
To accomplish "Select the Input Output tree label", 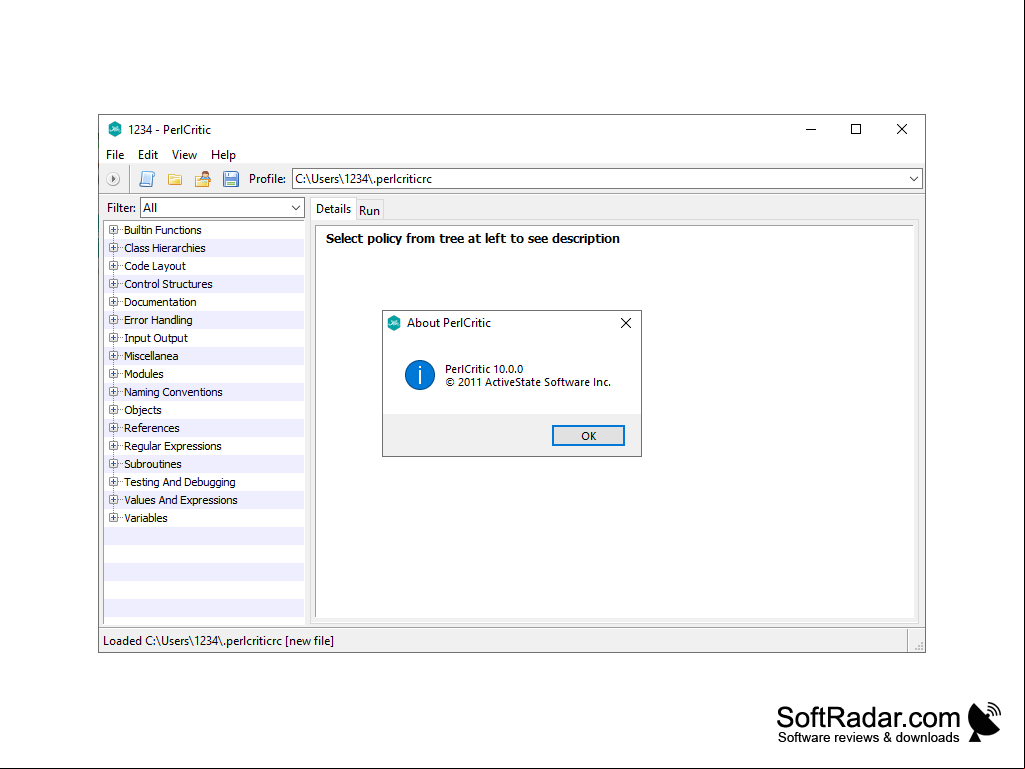I will click(156, 338).
